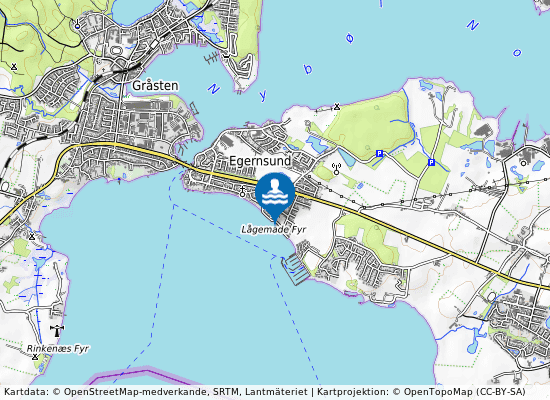This screenshot has height=400, width=550.
Task: Click the Egernsund town label
Action: pyautogui.click(x=260, y=161)
